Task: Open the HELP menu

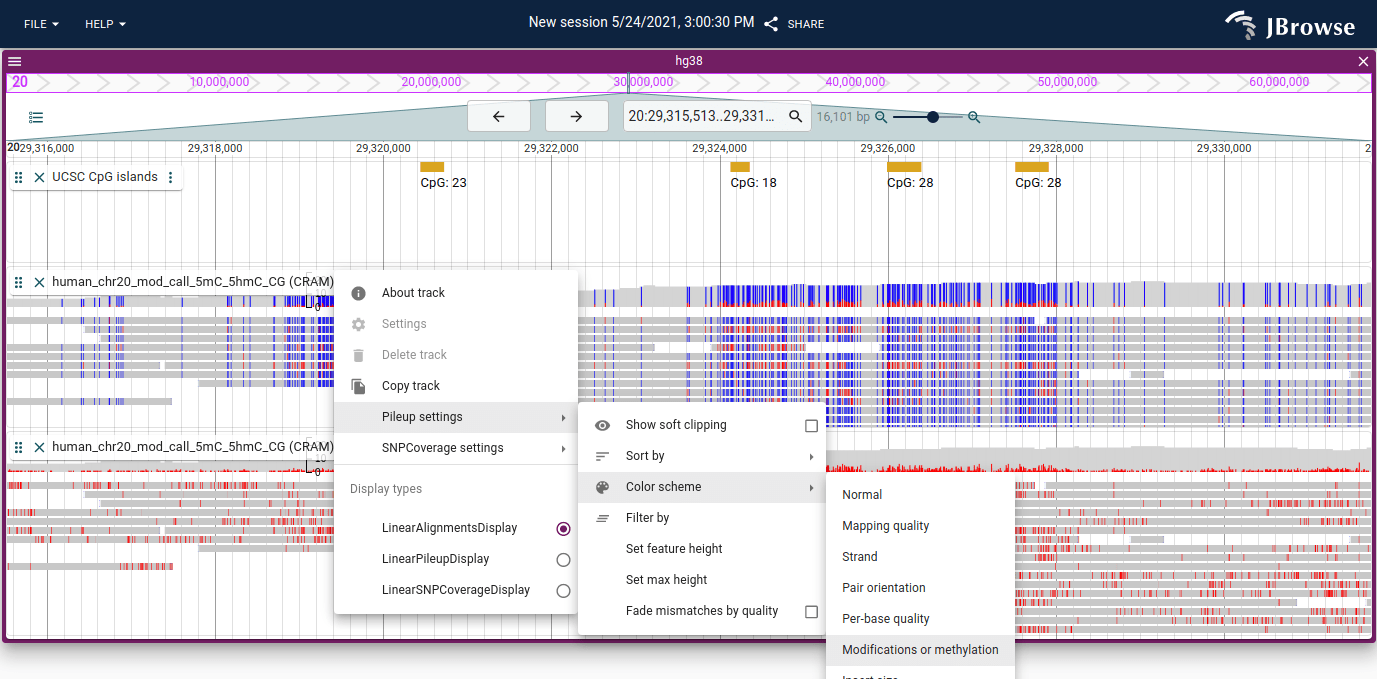Action: point(105,23)
